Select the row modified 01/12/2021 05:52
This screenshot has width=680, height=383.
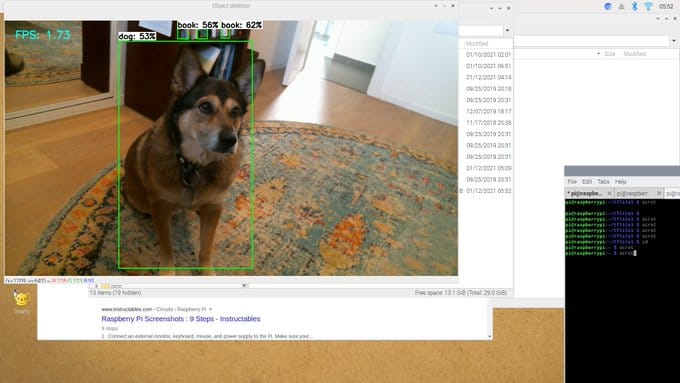[488, 191]
